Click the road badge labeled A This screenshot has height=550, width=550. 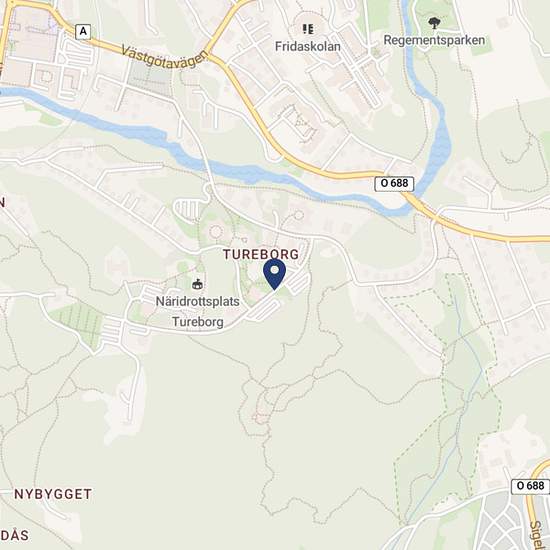tap(83, 32)
